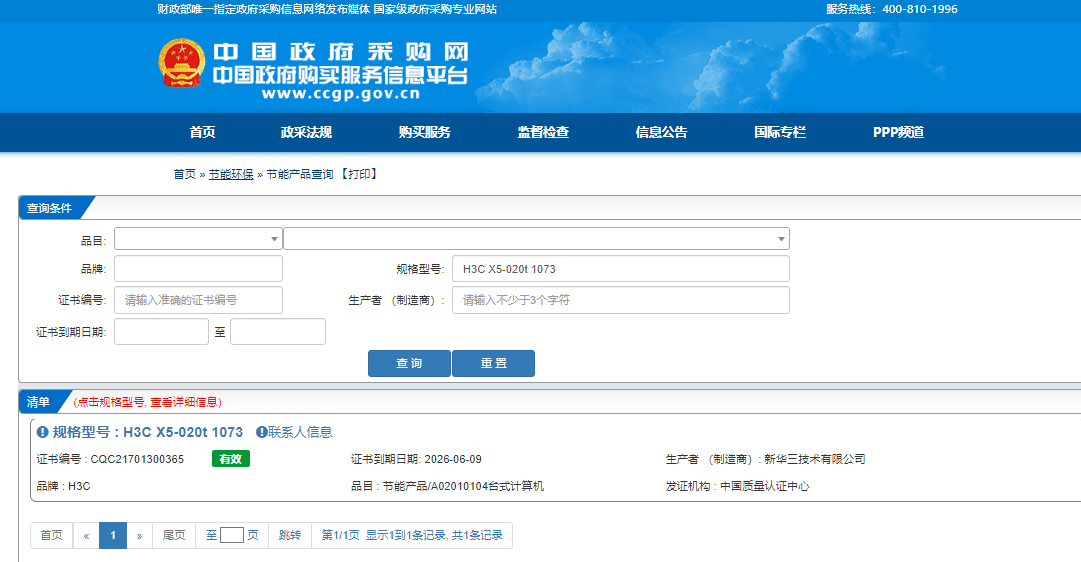Screen dimensions: 1081x562
Task: Select 监督检查 in navigation bar
Action: (543, 132)
